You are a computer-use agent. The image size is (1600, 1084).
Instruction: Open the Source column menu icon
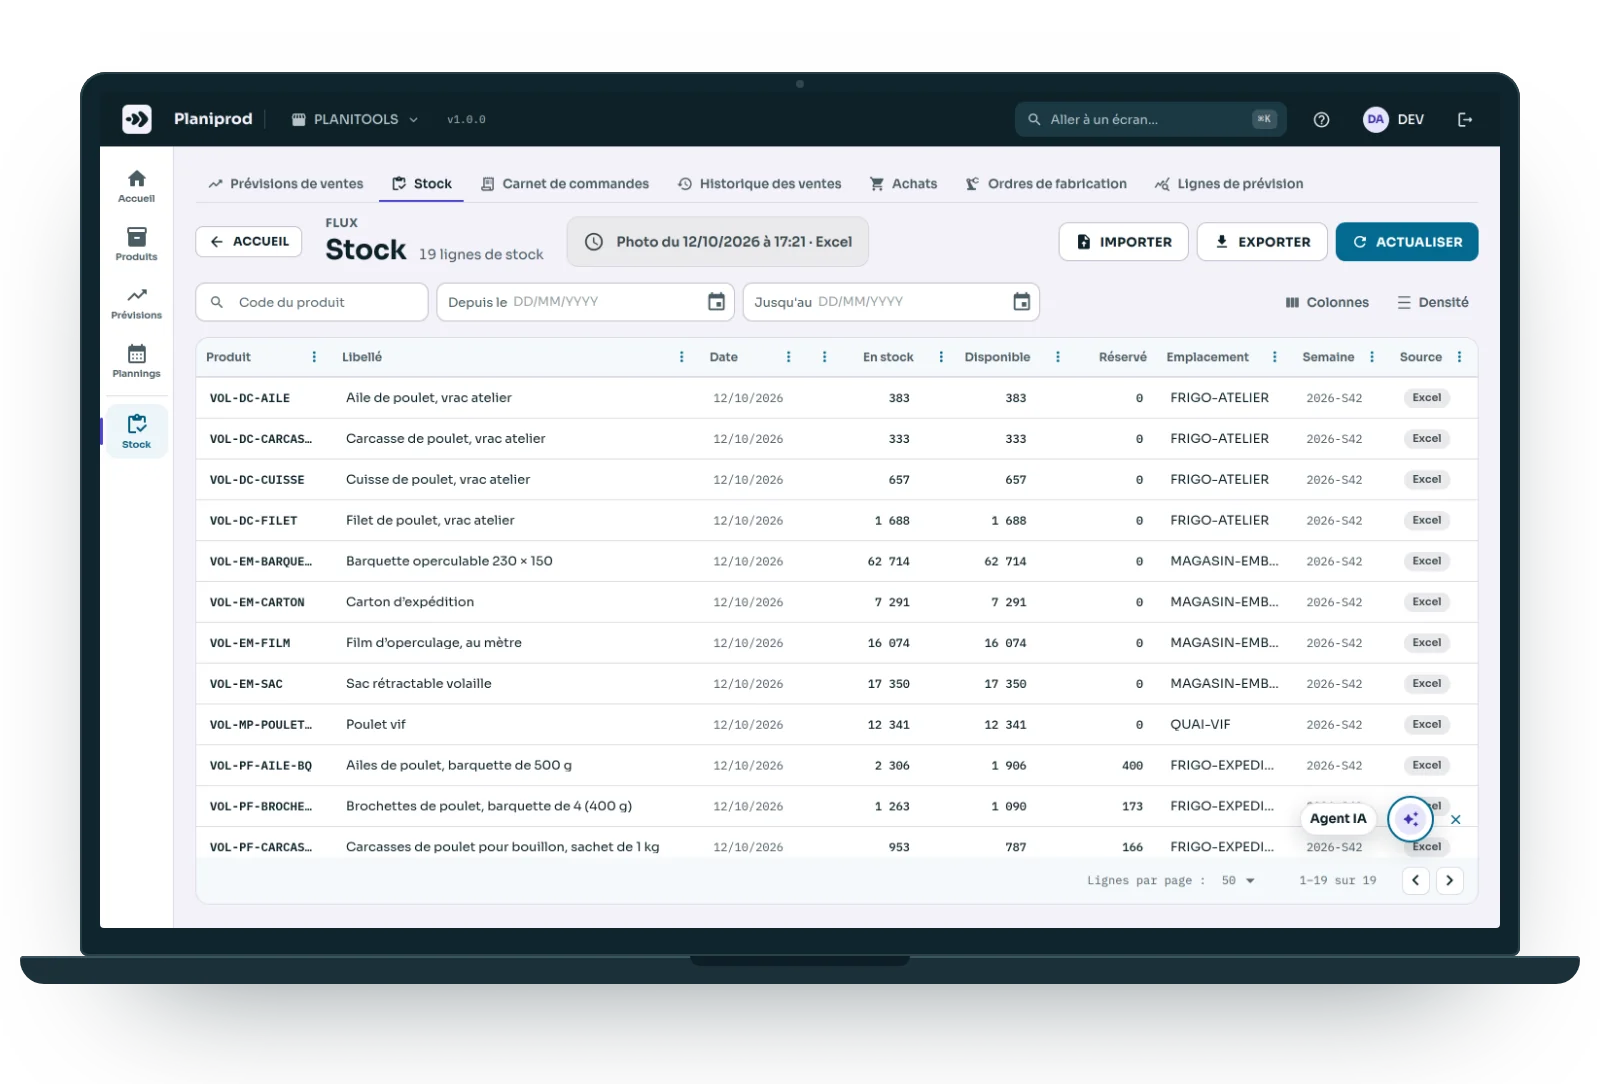[1459, 357]
